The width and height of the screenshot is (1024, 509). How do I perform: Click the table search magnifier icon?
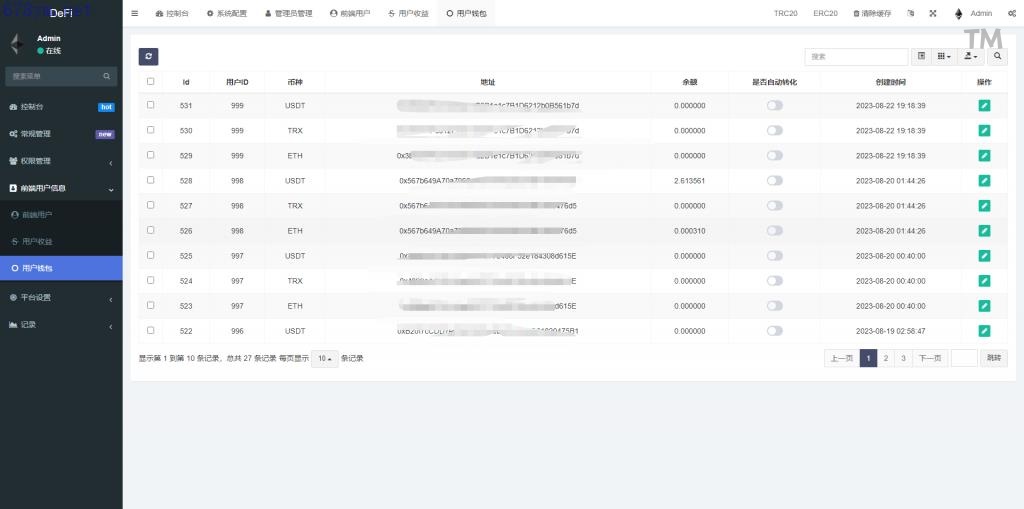tap(997, 57)
